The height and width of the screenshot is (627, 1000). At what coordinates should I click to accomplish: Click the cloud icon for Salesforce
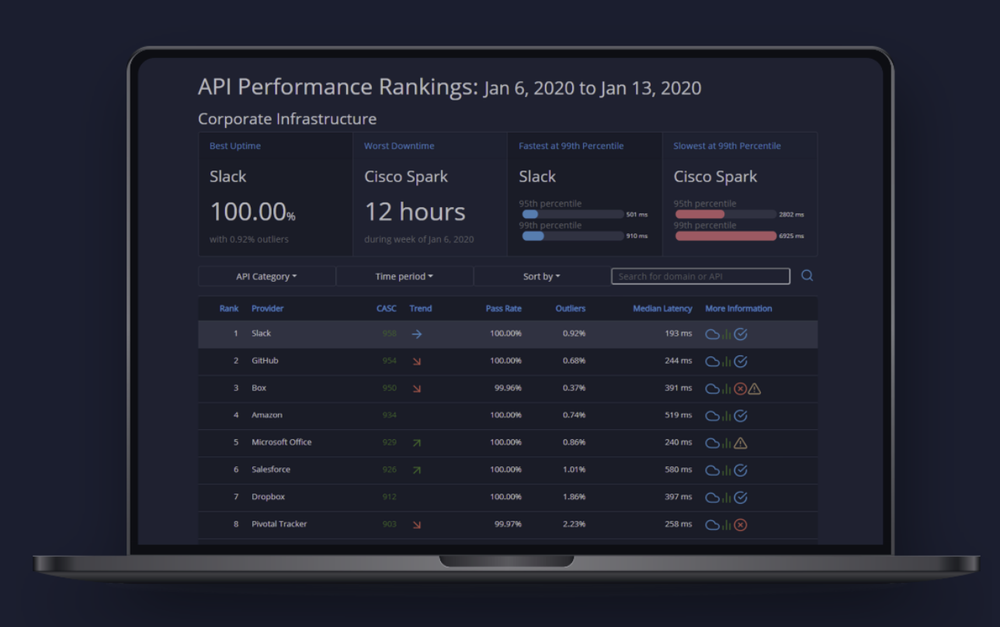click(x=711, y=469)
